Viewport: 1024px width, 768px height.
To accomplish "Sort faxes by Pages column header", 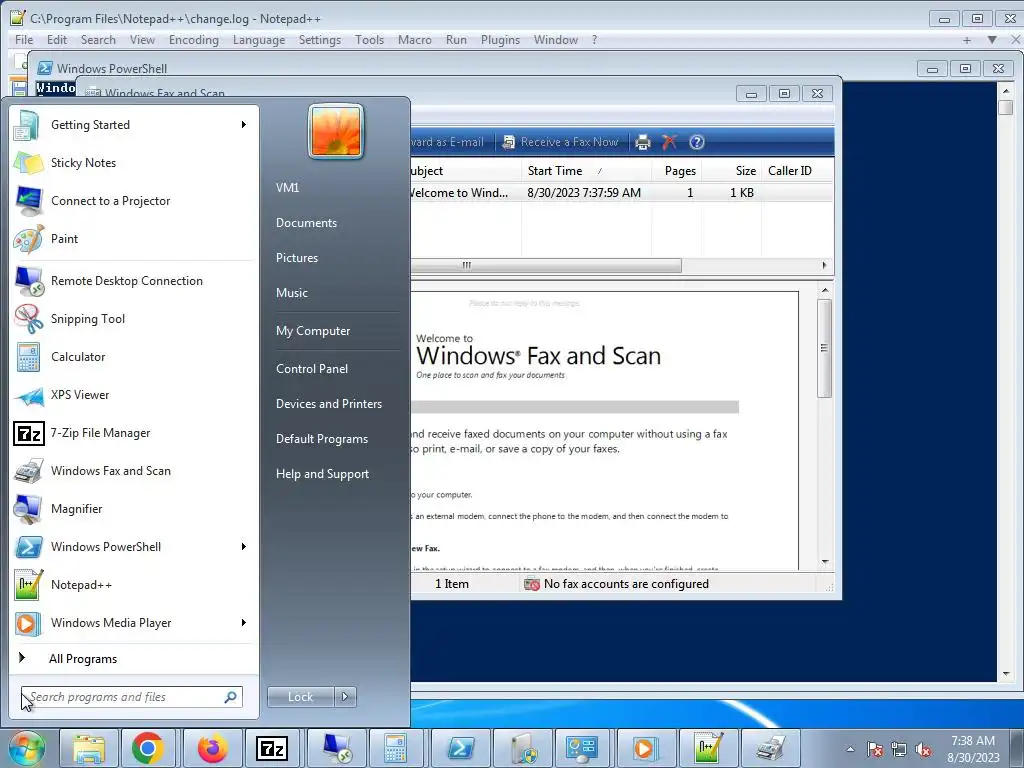I will pos(677,171).
